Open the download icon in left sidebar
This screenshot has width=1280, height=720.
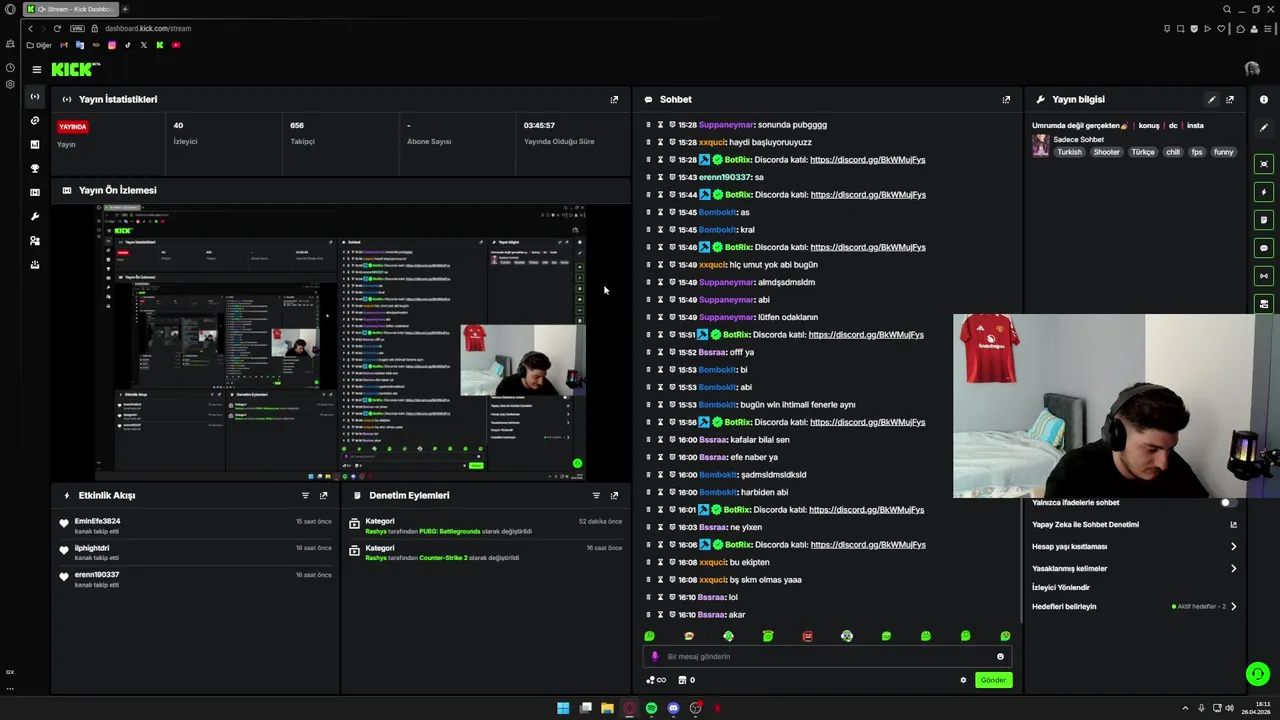(35, 264)
